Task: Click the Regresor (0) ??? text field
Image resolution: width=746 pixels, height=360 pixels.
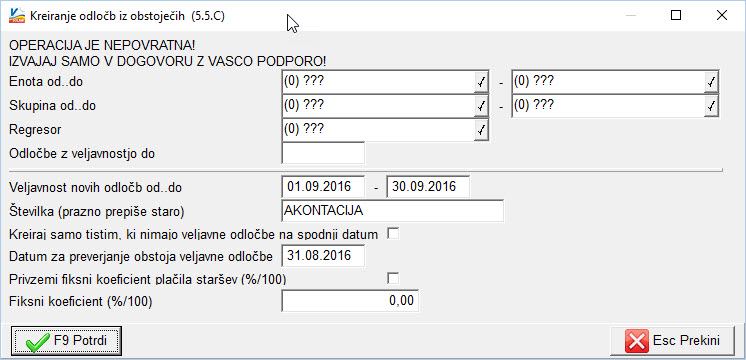Action: point(378,129)
